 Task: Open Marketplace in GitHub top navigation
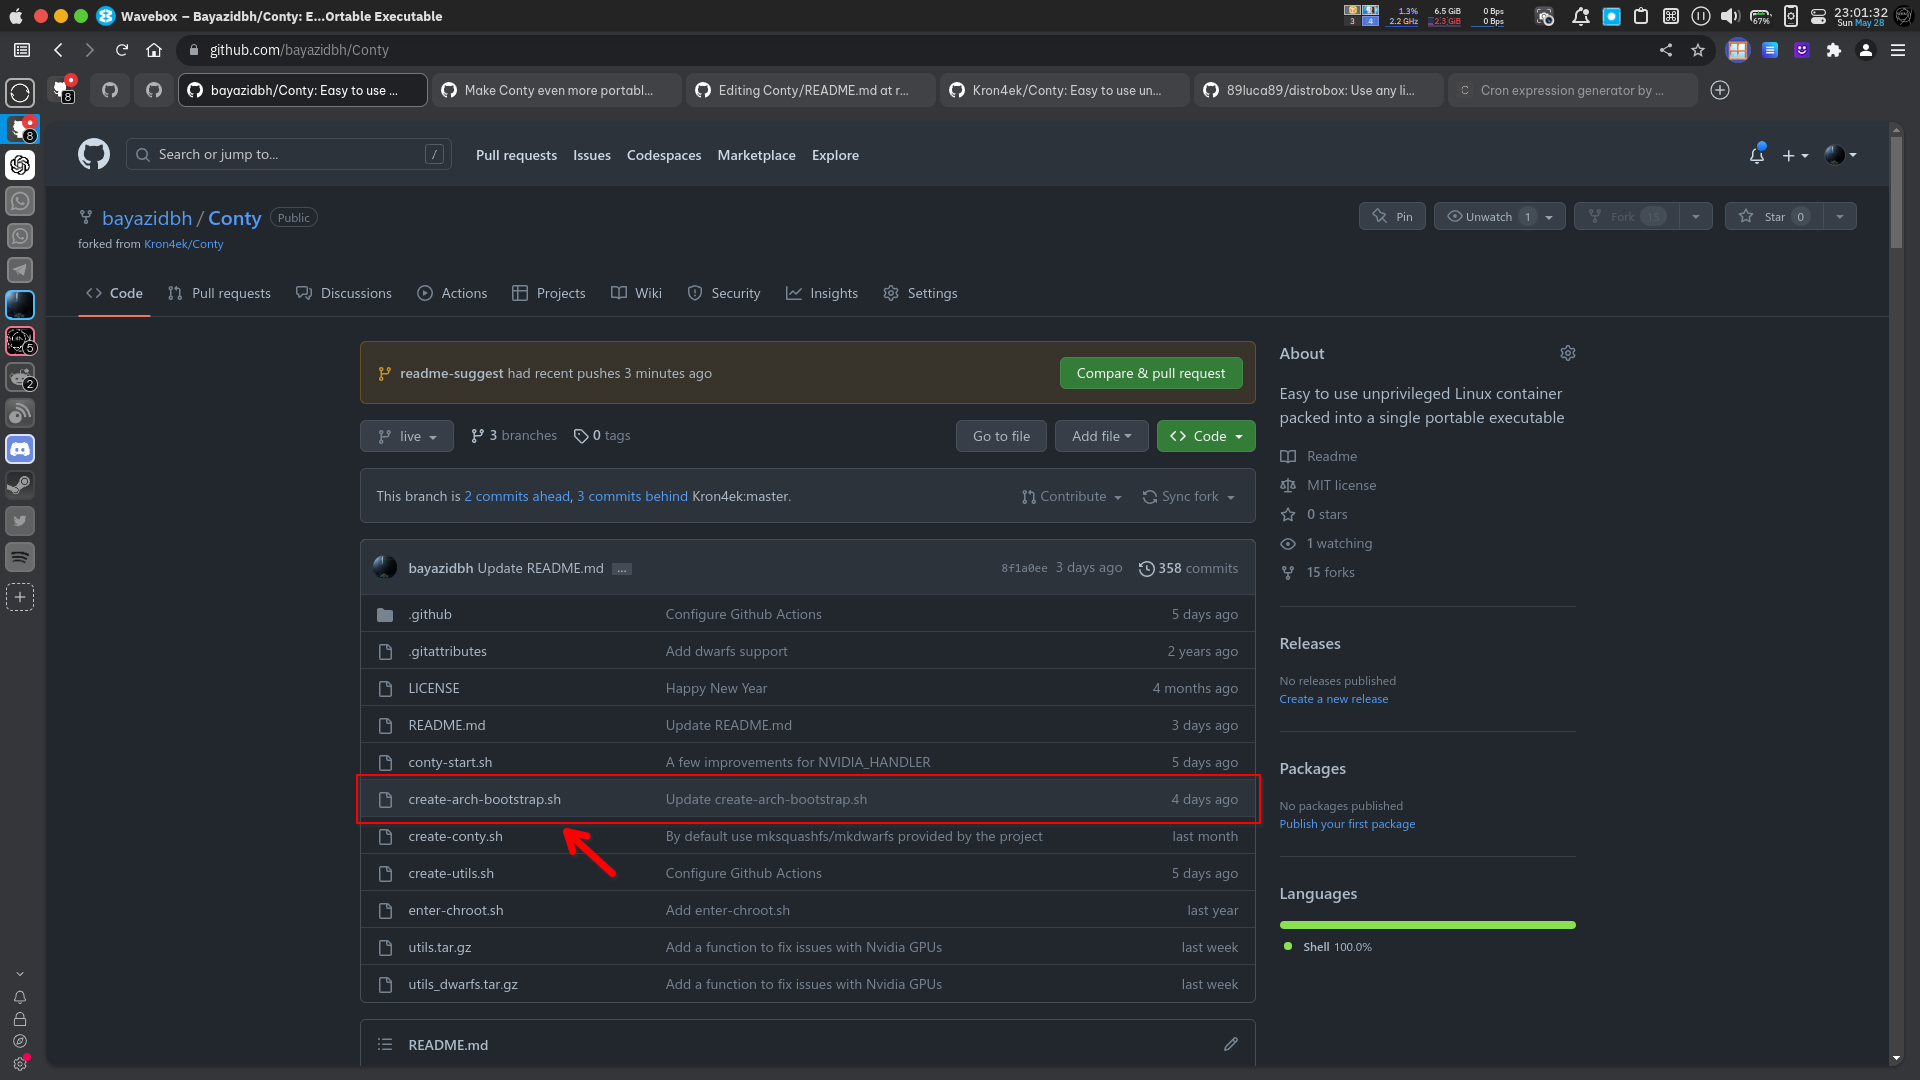[756, 155]
